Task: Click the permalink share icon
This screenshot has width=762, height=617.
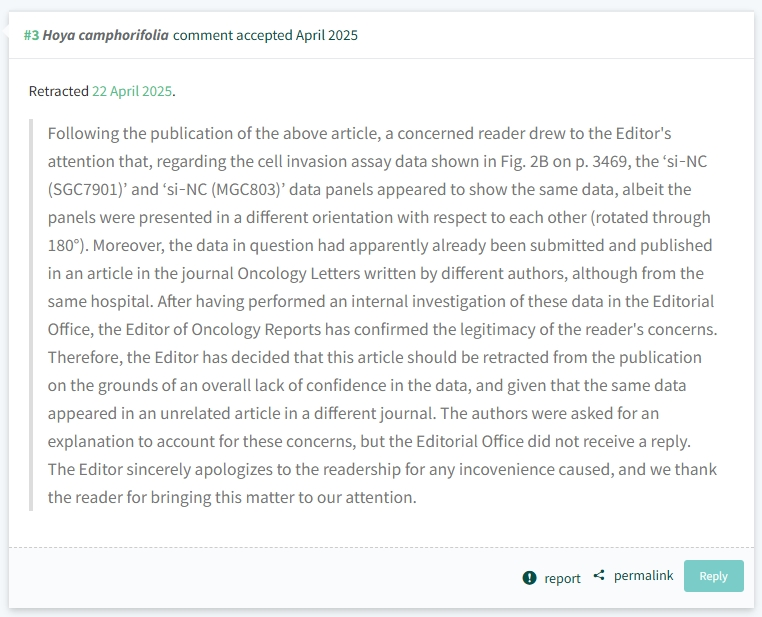Action: pos(599,576)
